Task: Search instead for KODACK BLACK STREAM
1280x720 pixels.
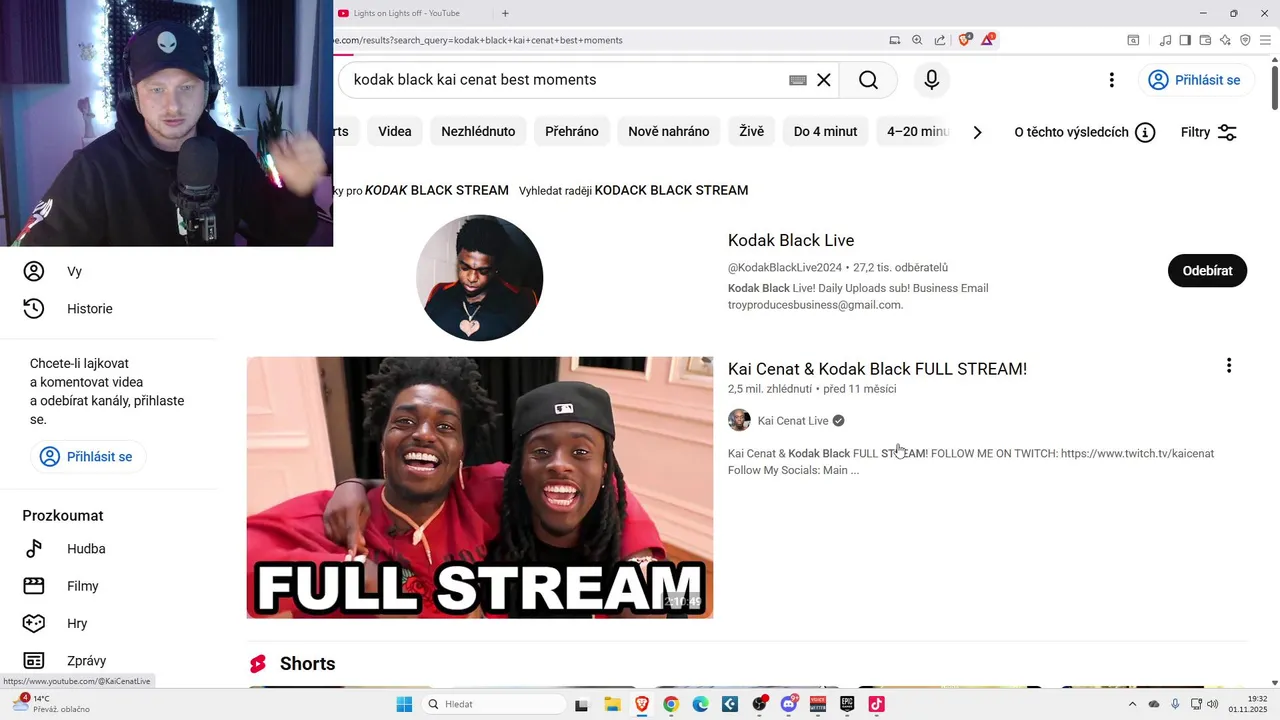Action: click(x=671, y=190)
